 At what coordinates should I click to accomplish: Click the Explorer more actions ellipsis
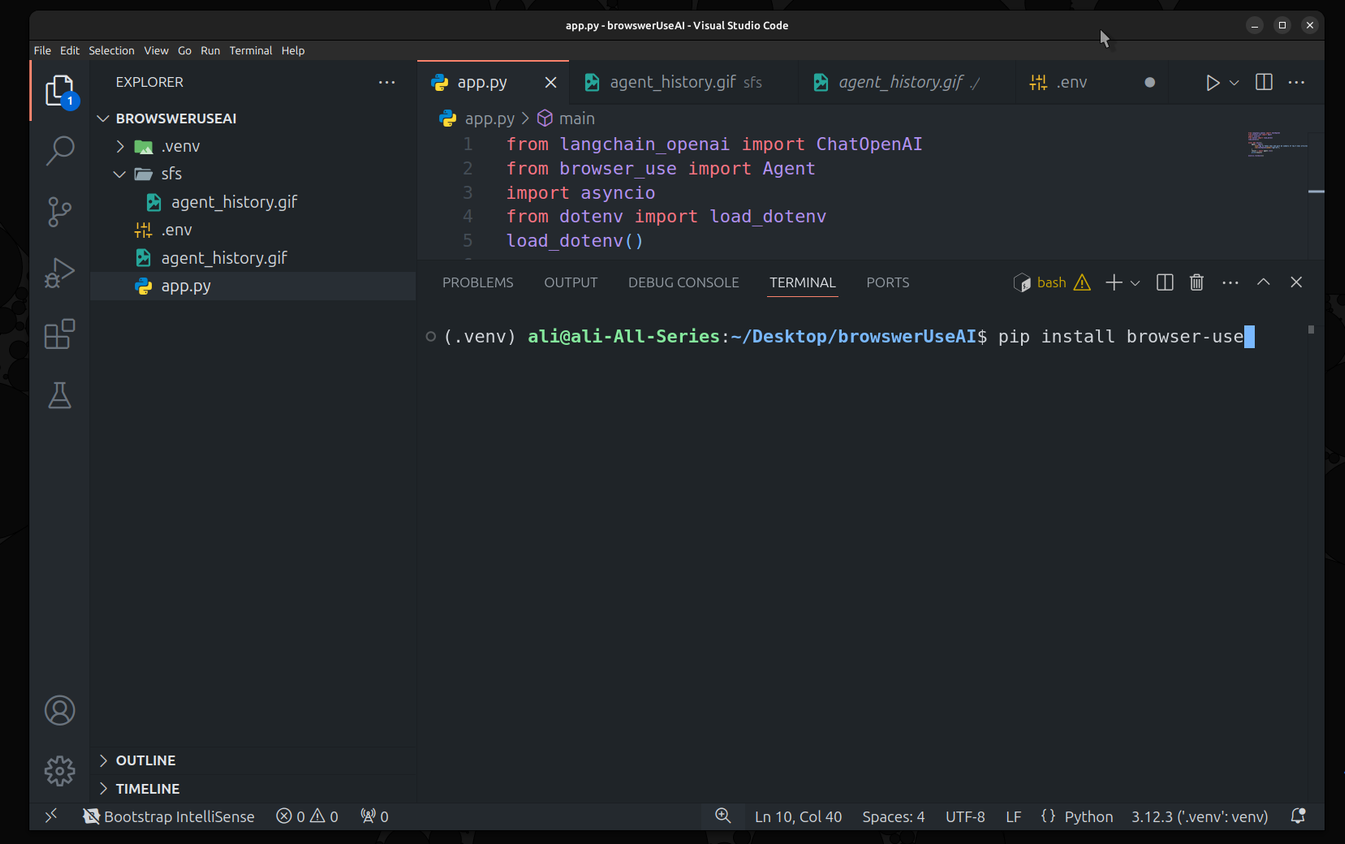point(387,82)
